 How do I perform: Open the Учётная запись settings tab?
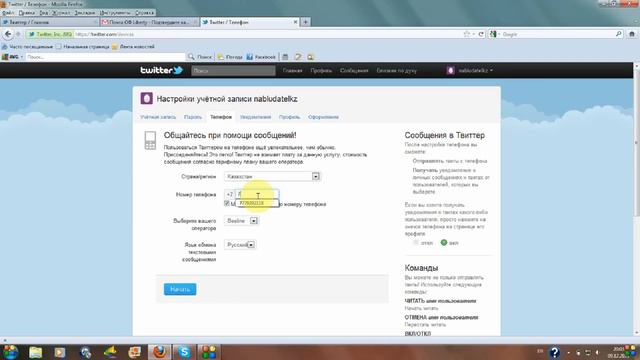click(158, 117)
